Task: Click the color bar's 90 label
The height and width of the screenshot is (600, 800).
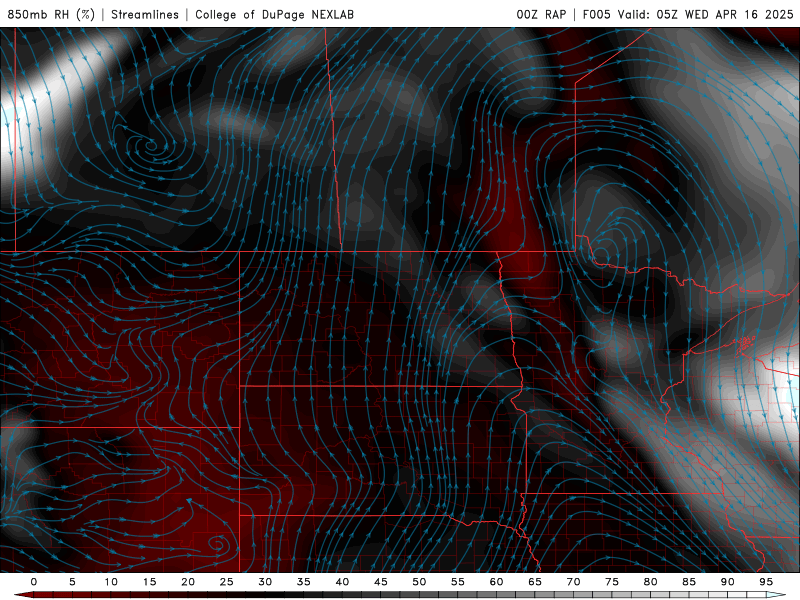Action: tap(728, 582)
